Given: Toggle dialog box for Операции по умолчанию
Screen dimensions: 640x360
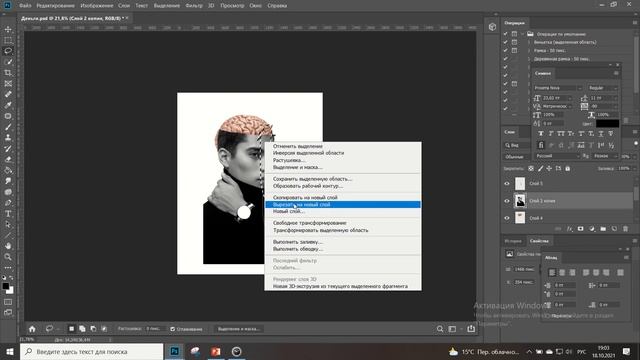Looking at the screenshot, I should [514, 34].
